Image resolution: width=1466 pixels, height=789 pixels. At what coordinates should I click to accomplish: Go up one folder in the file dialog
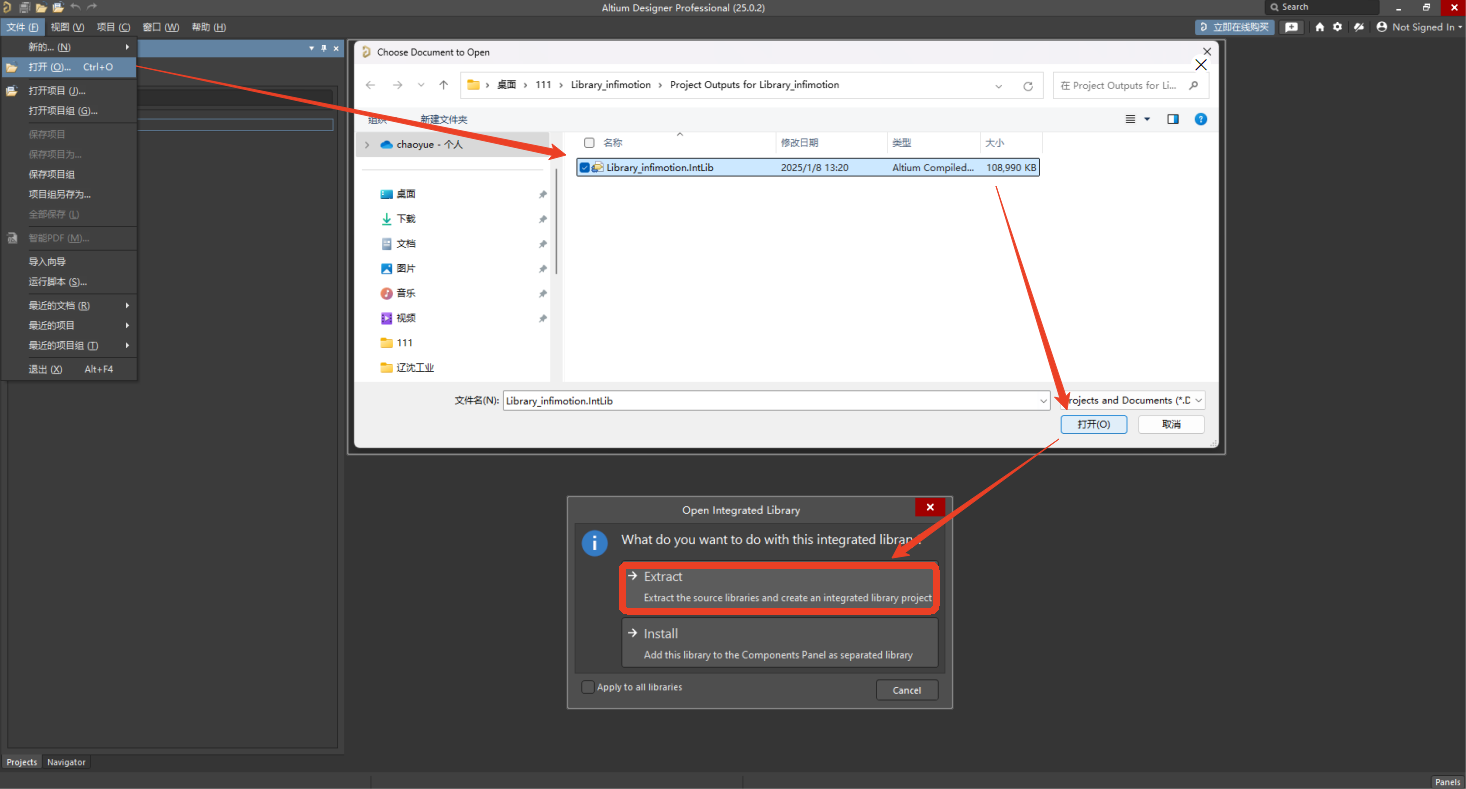pyautogui.click(x=444, y=85)
